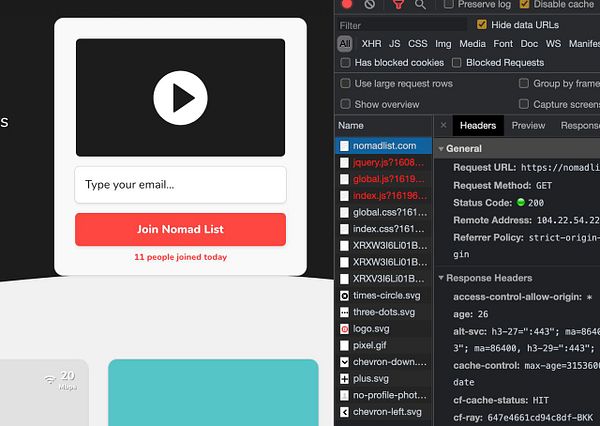
Task: Click the email input field
Action: tap(180, 185)
